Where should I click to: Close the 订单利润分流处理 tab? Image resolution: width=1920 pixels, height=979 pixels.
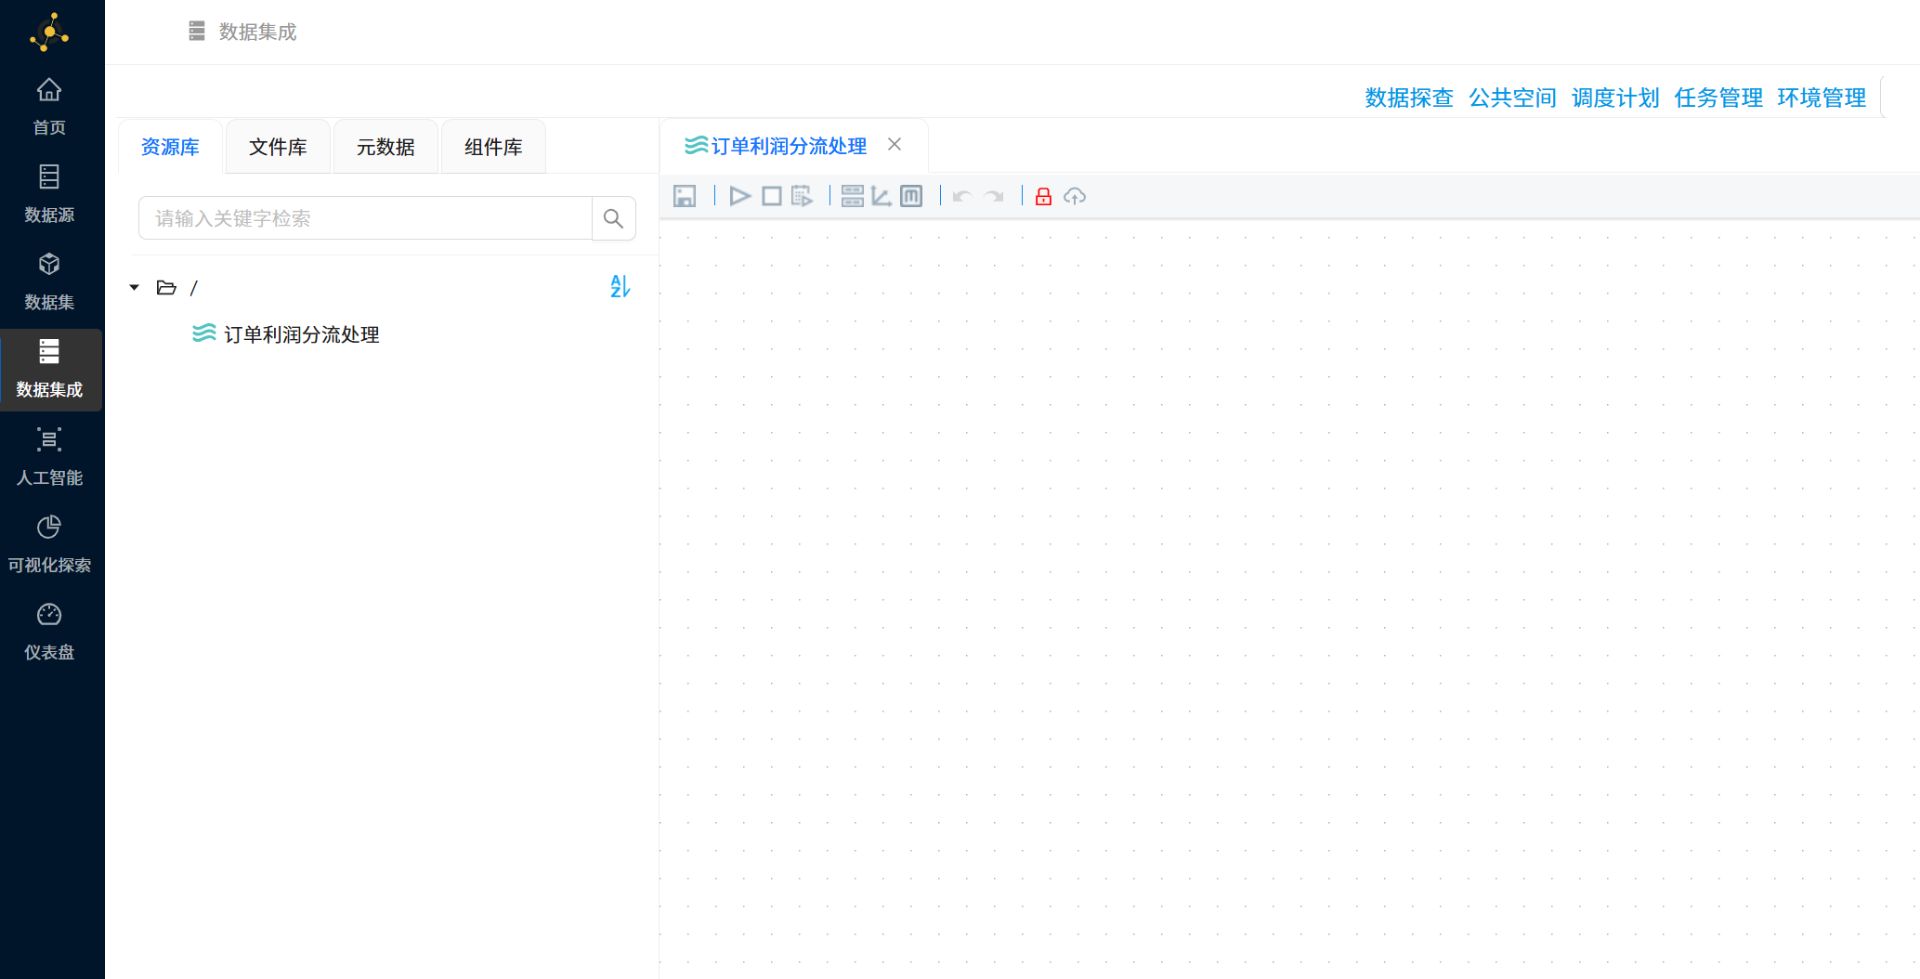pos(895,145)
